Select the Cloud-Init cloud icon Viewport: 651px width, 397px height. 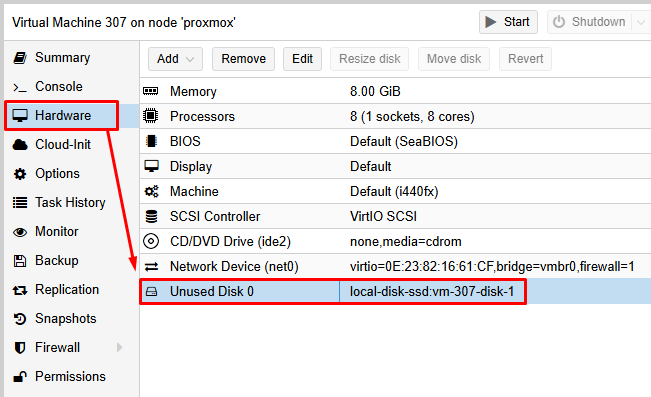click(20, 145)
